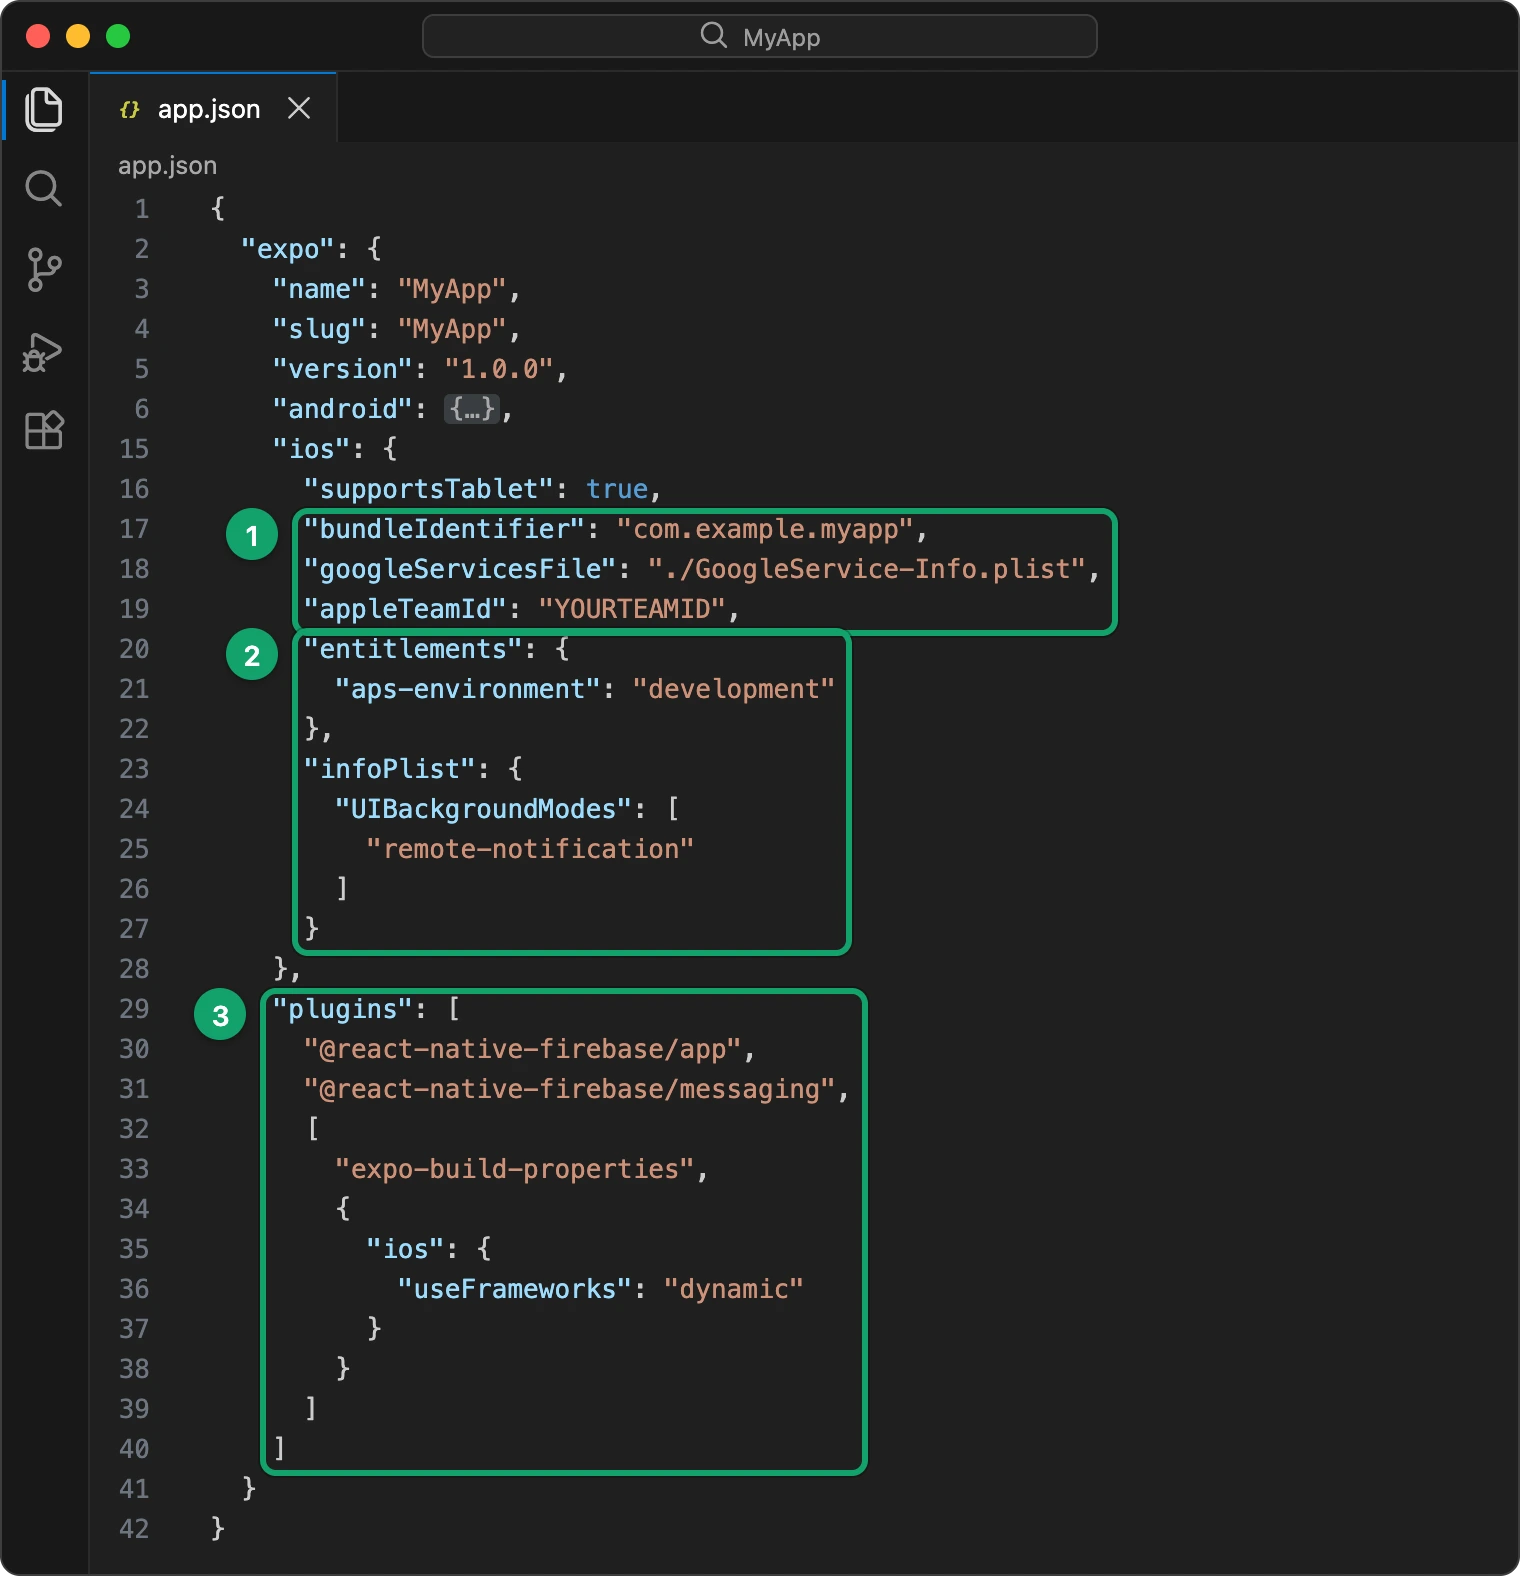Click the "@react-native-firebase/app" string

click(523, 1049)
